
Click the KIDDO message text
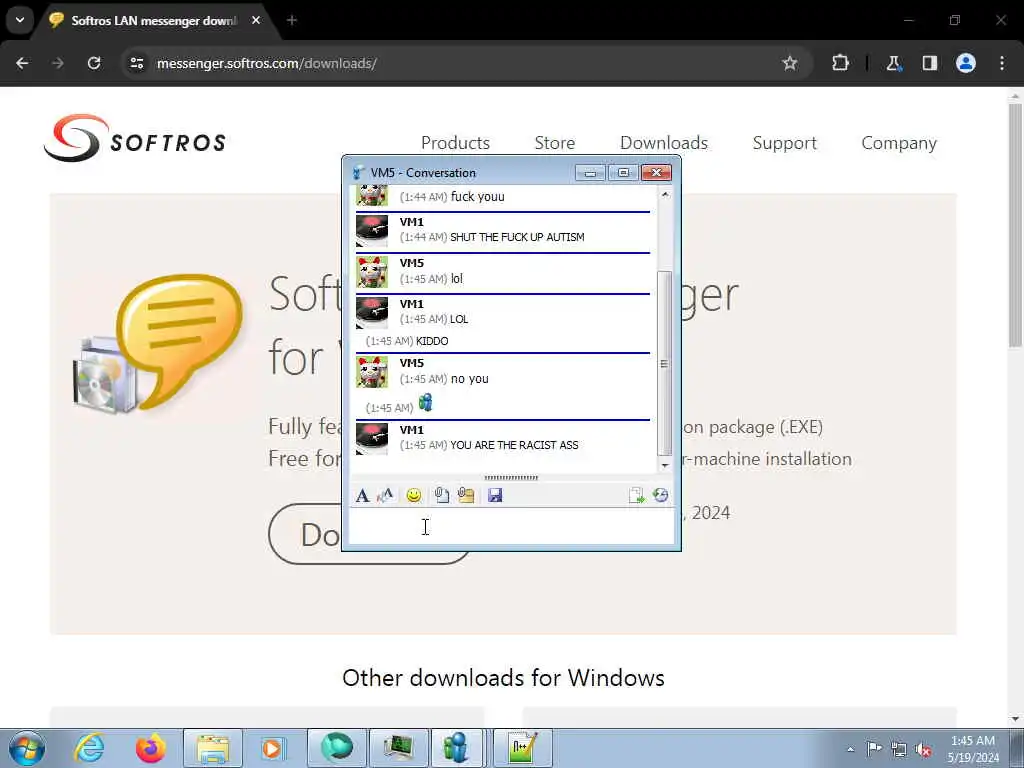coord(432,341)
